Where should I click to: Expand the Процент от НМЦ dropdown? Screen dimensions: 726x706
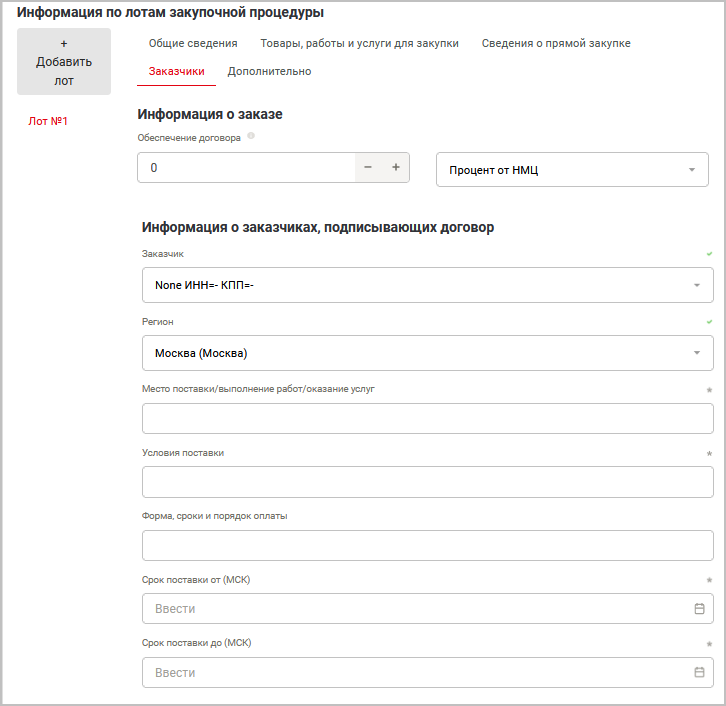[691, 170]
